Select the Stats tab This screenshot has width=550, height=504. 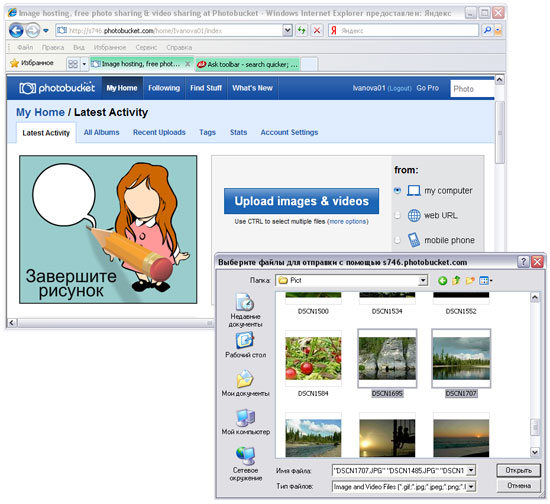[238, 132]
